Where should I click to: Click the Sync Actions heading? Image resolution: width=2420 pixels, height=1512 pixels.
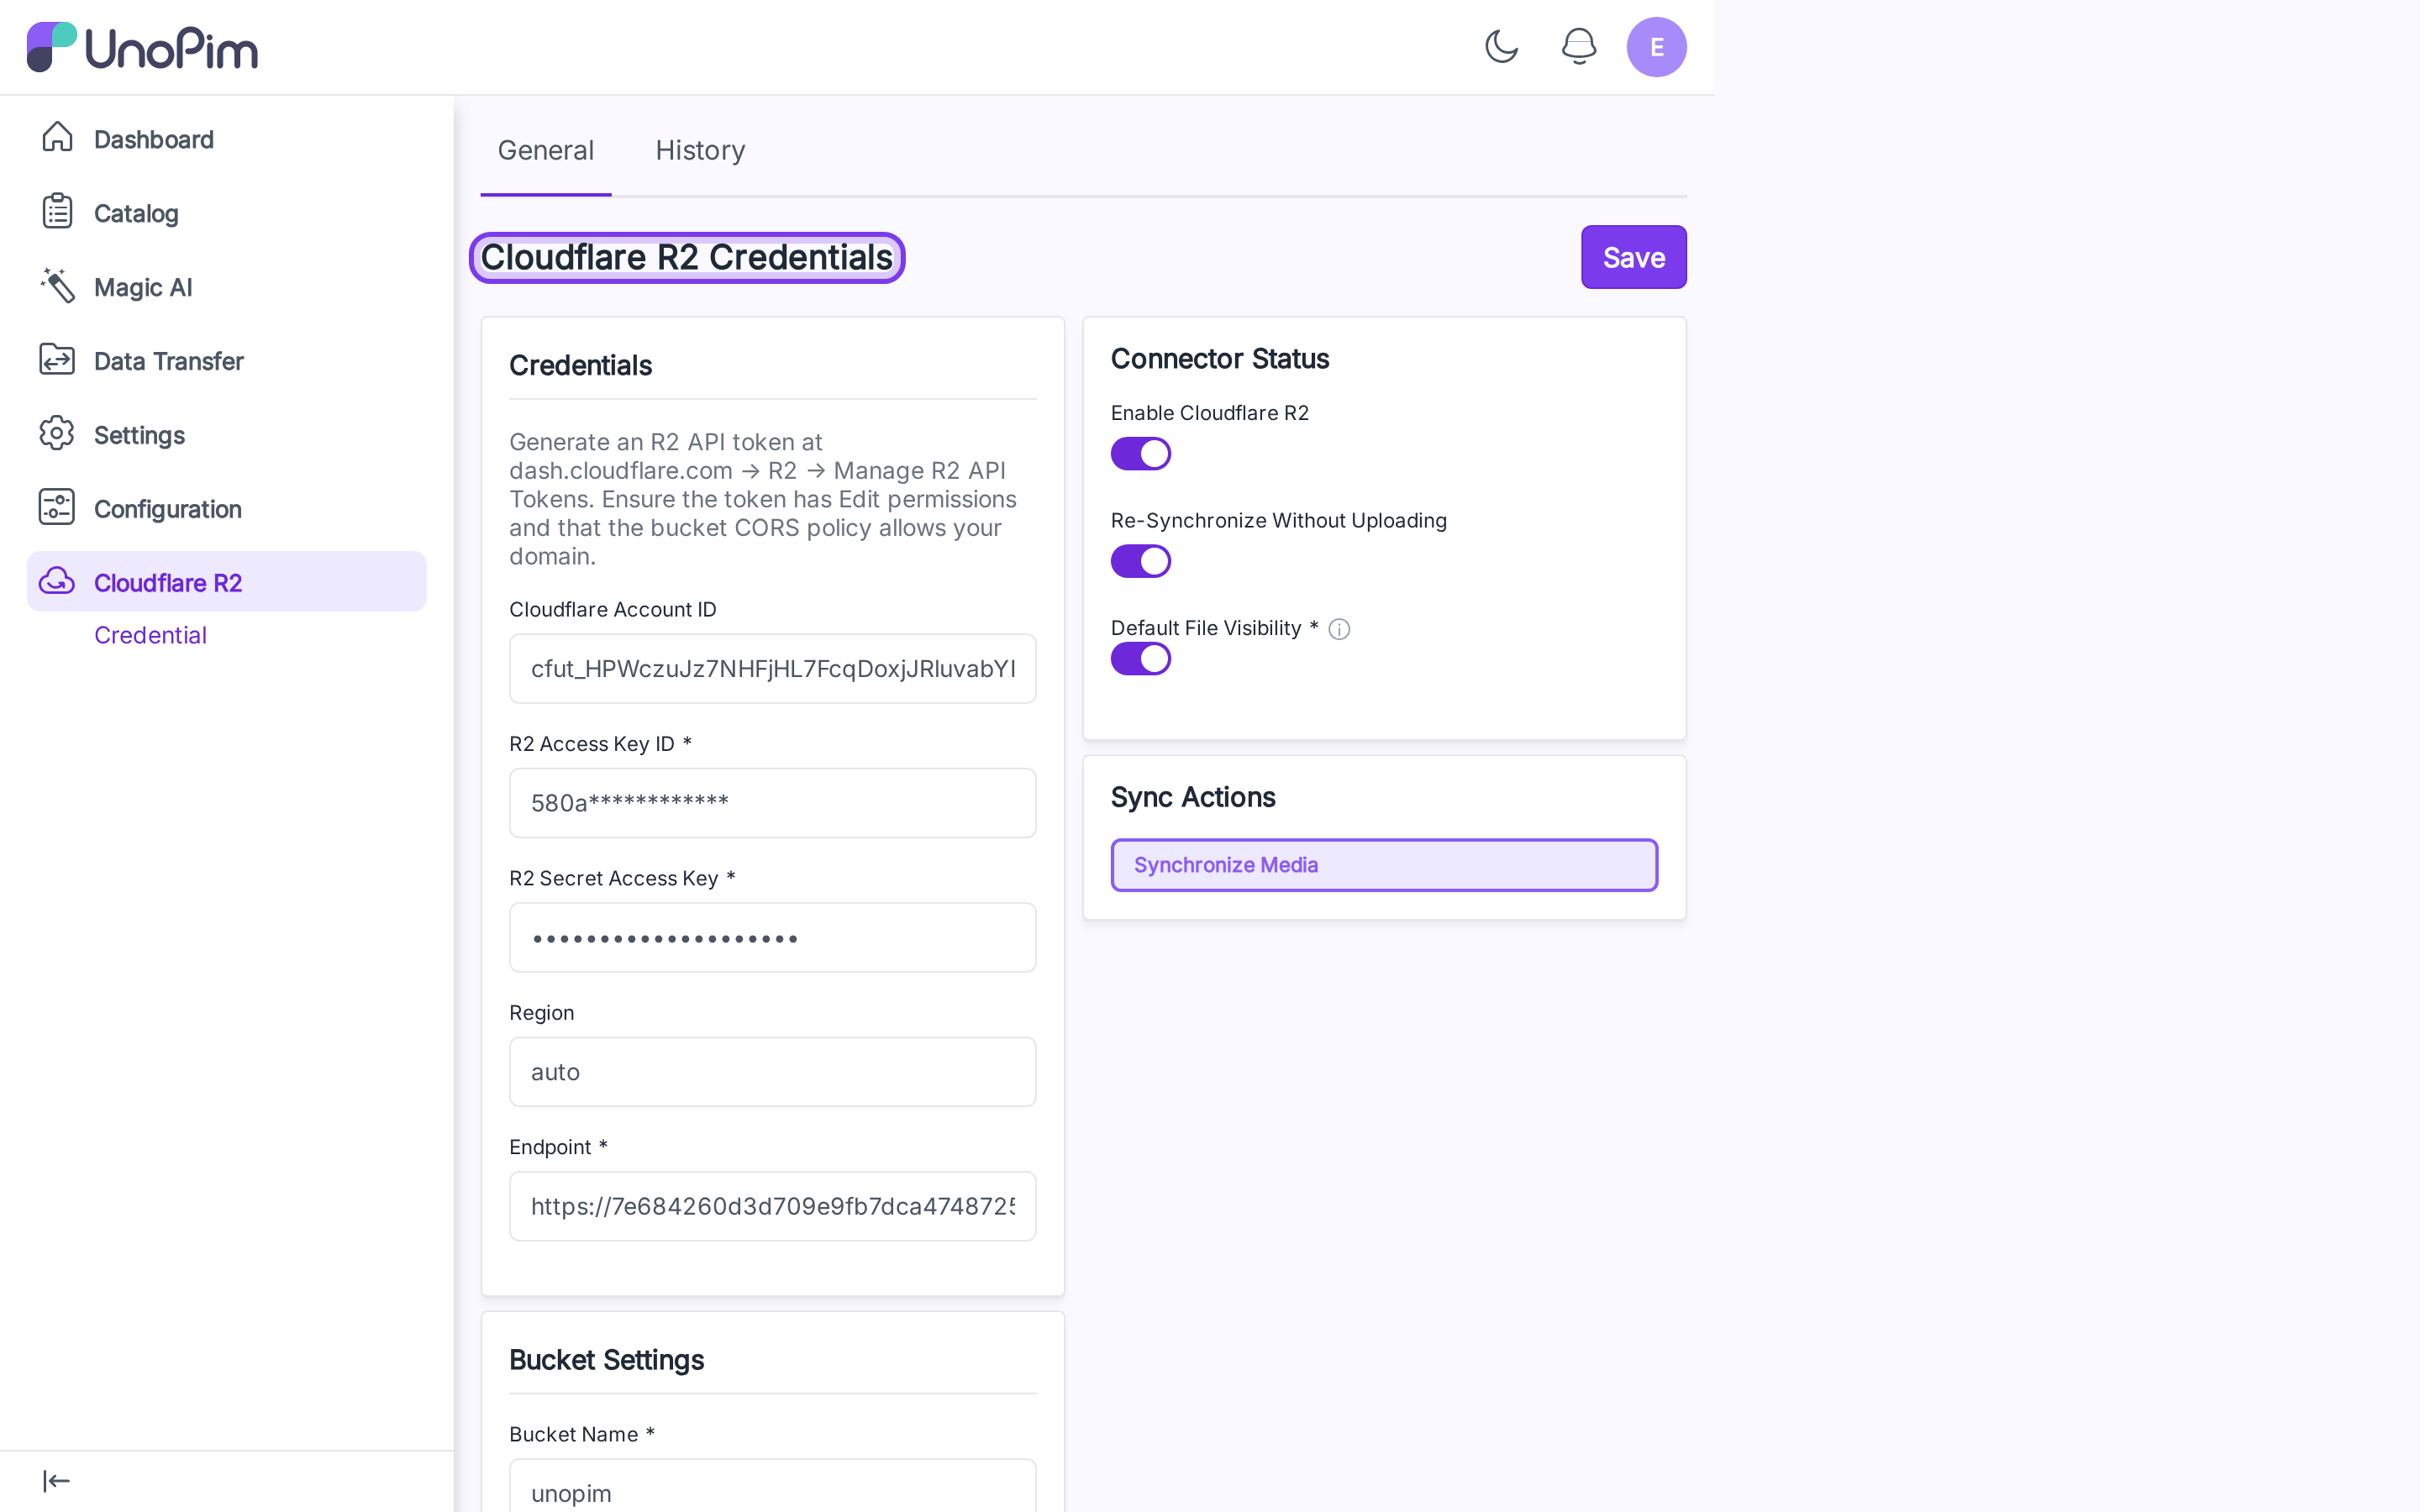[1193, 797]
